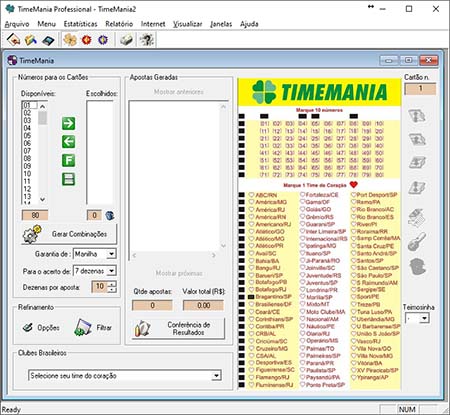Click the Disponíveis list scroll up arrow

click(42, 107)
